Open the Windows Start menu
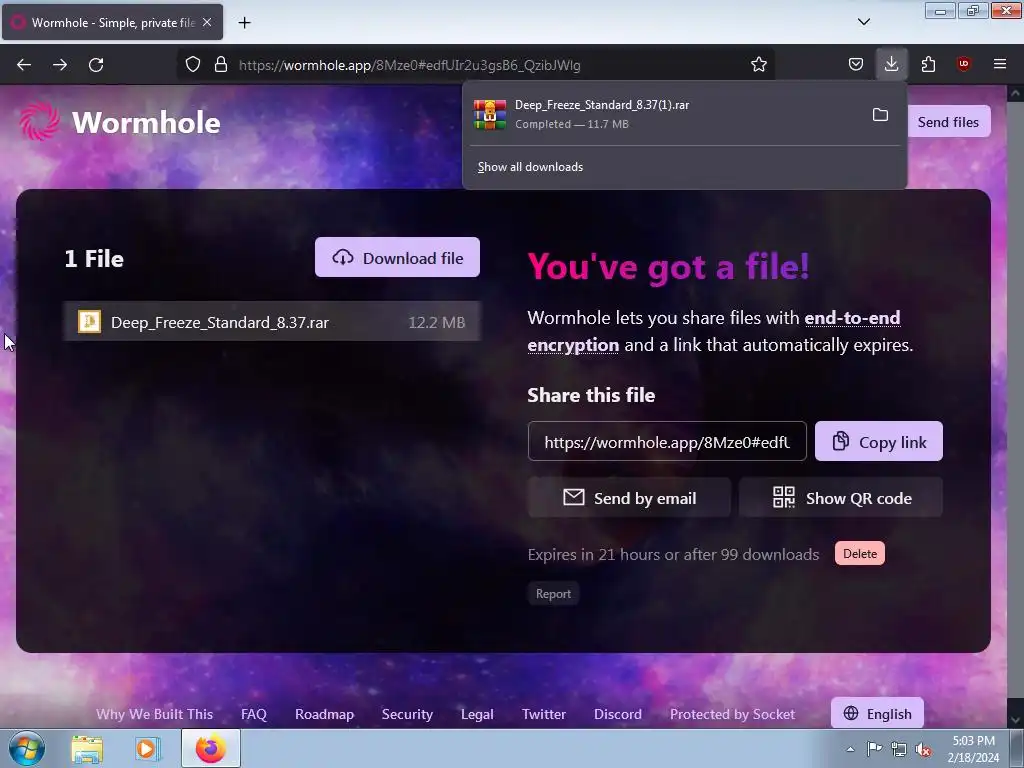Image resolution: width=1024 pixels, height=768 pixels. point(27,749)
